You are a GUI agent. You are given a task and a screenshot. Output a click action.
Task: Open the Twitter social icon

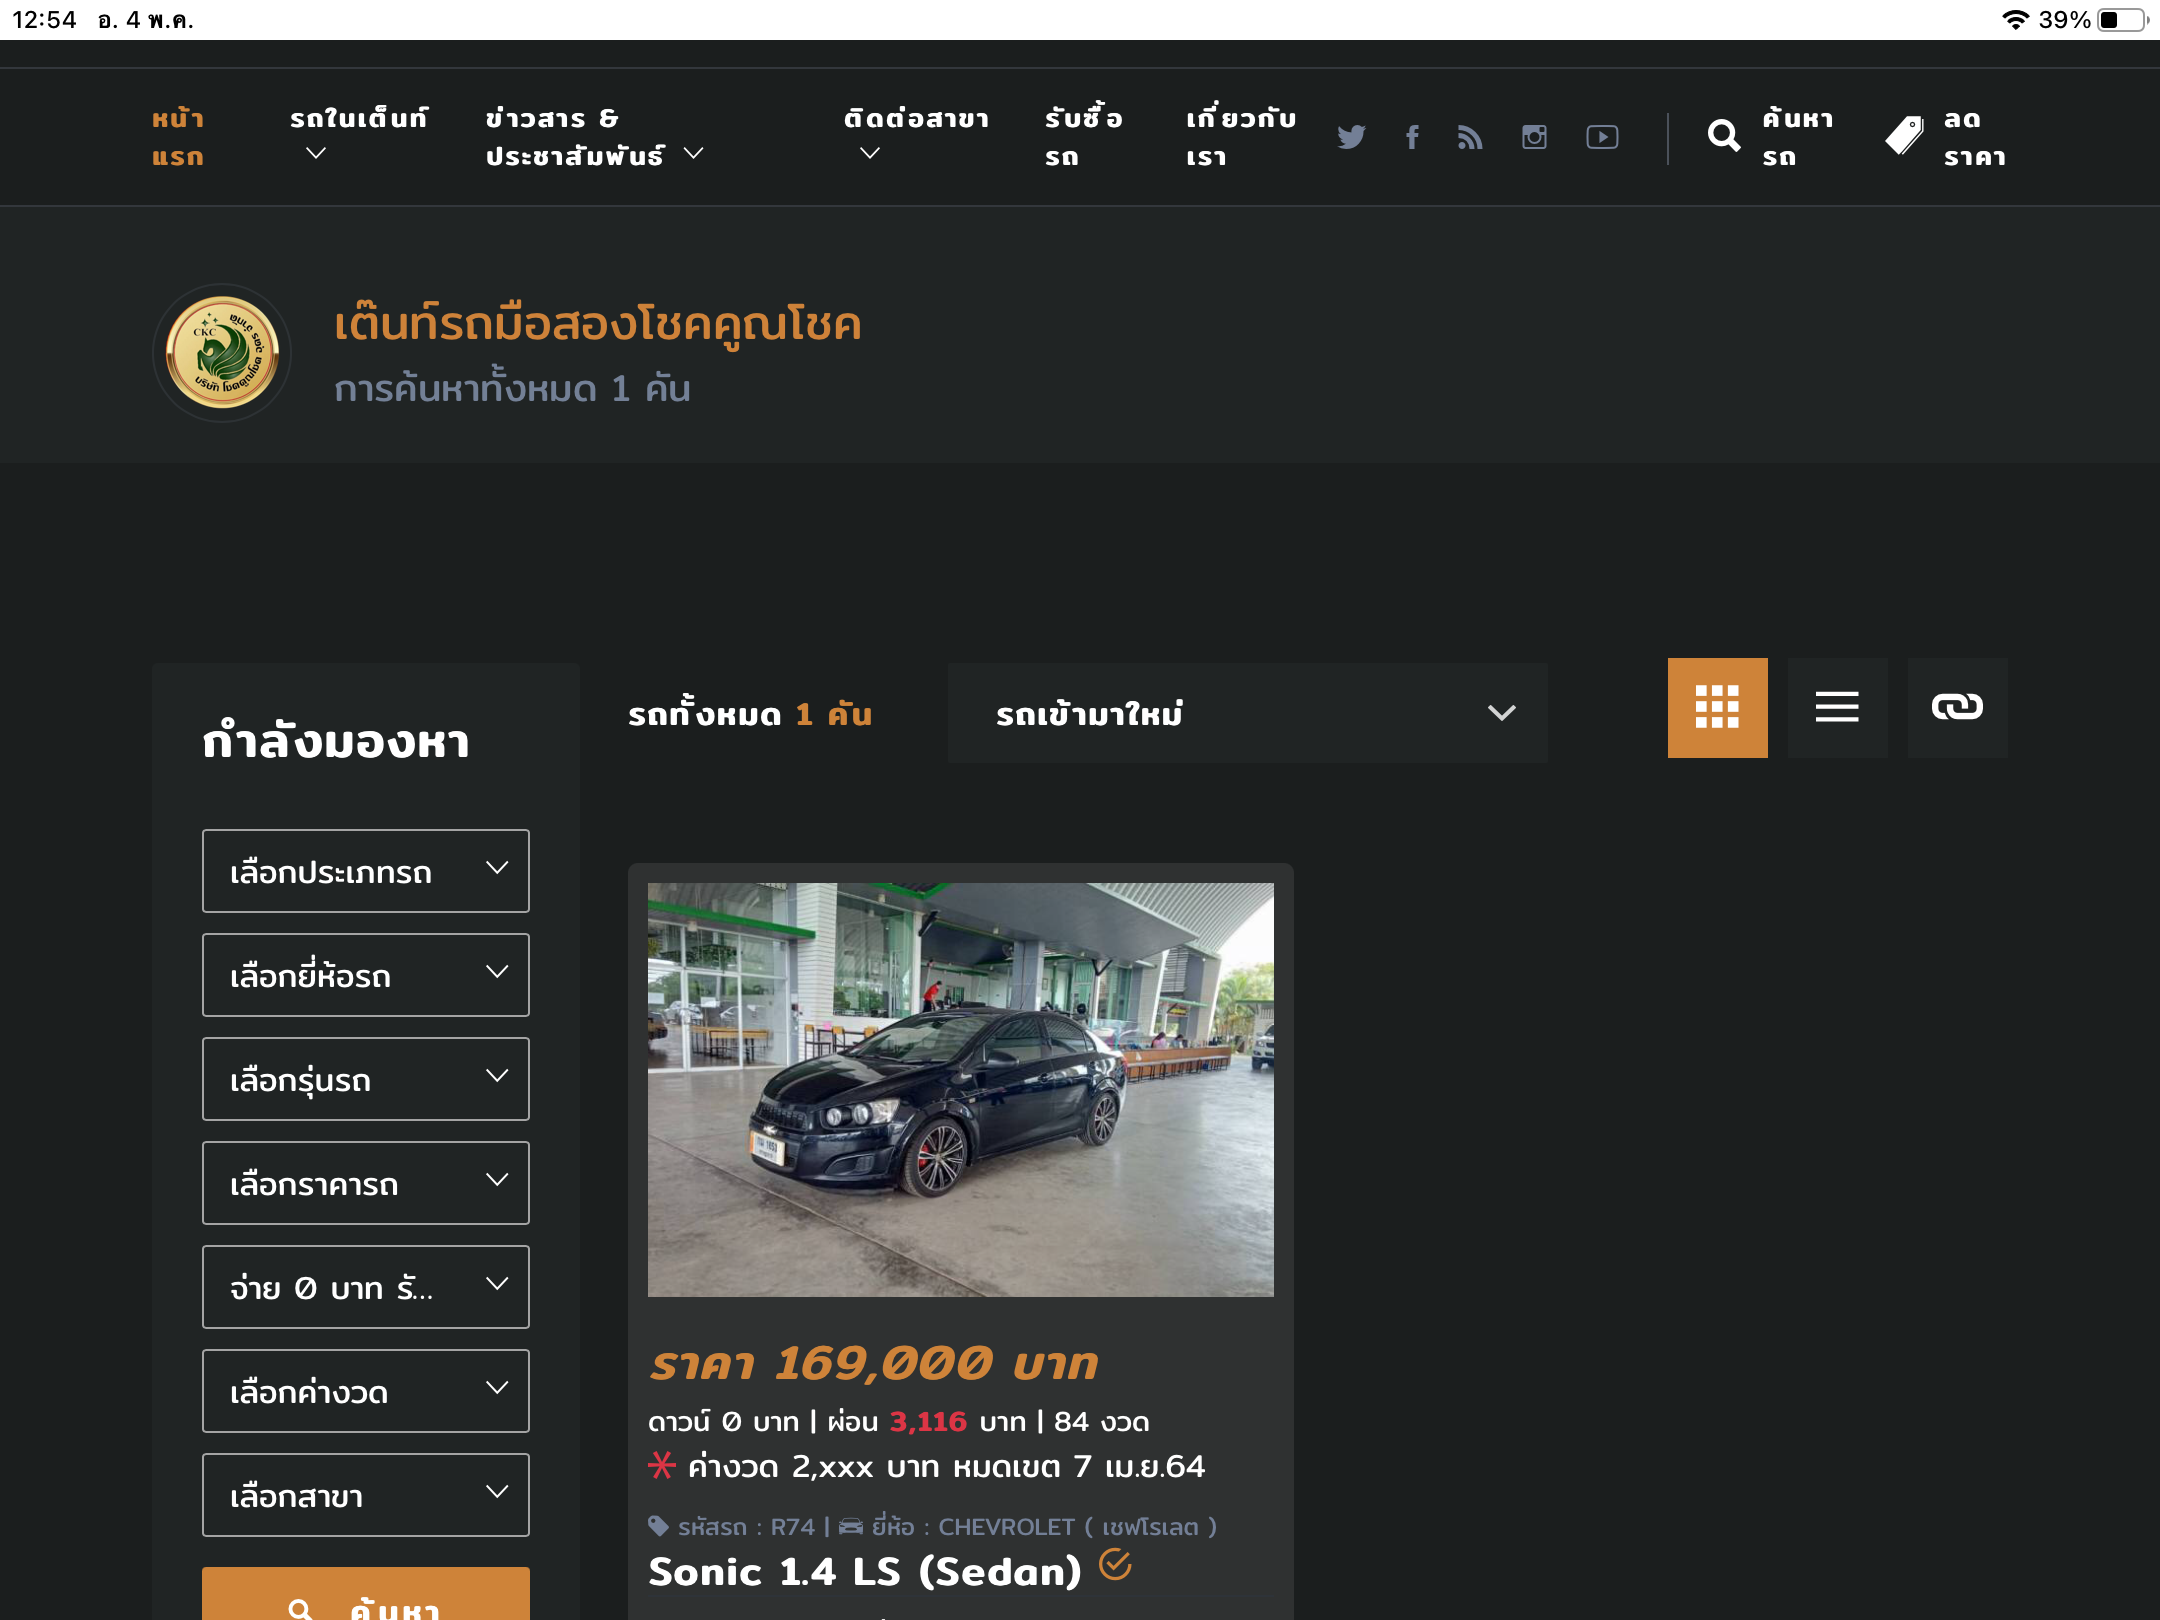pos(1351,137)
